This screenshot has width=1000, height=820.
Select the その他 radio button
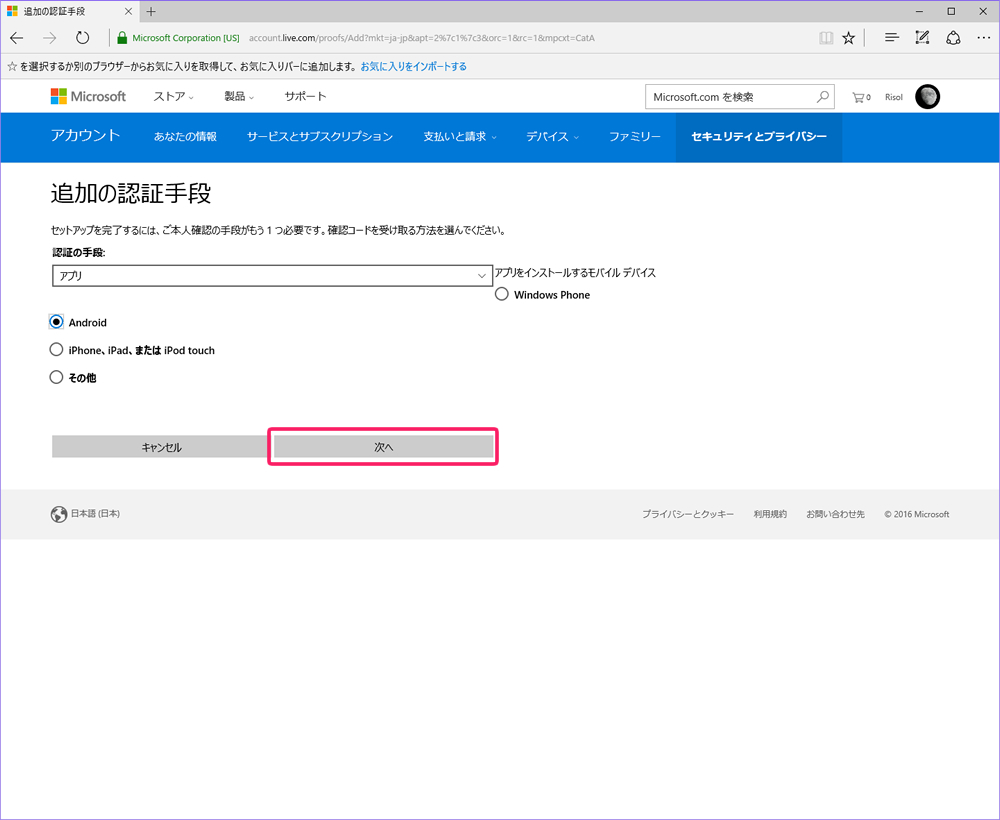(56, 377)
